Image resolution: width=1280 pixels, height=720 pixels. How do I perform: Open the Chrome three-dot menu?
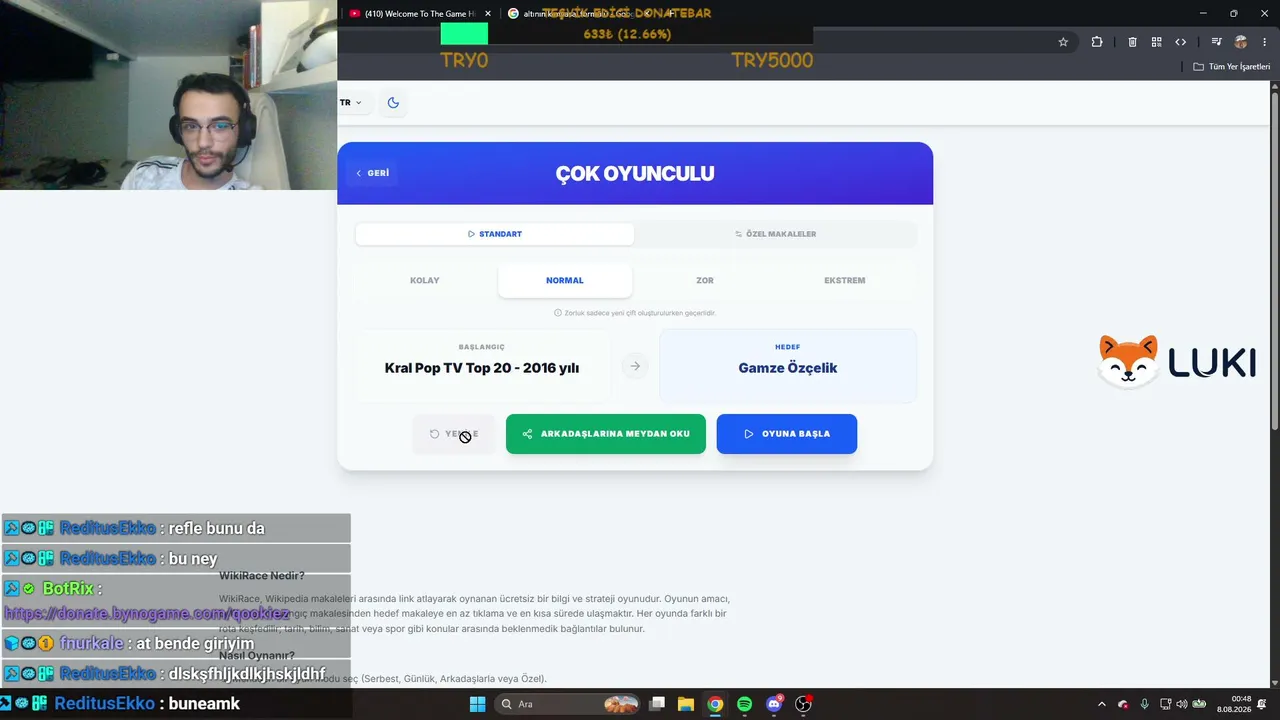coord(1265,42)
